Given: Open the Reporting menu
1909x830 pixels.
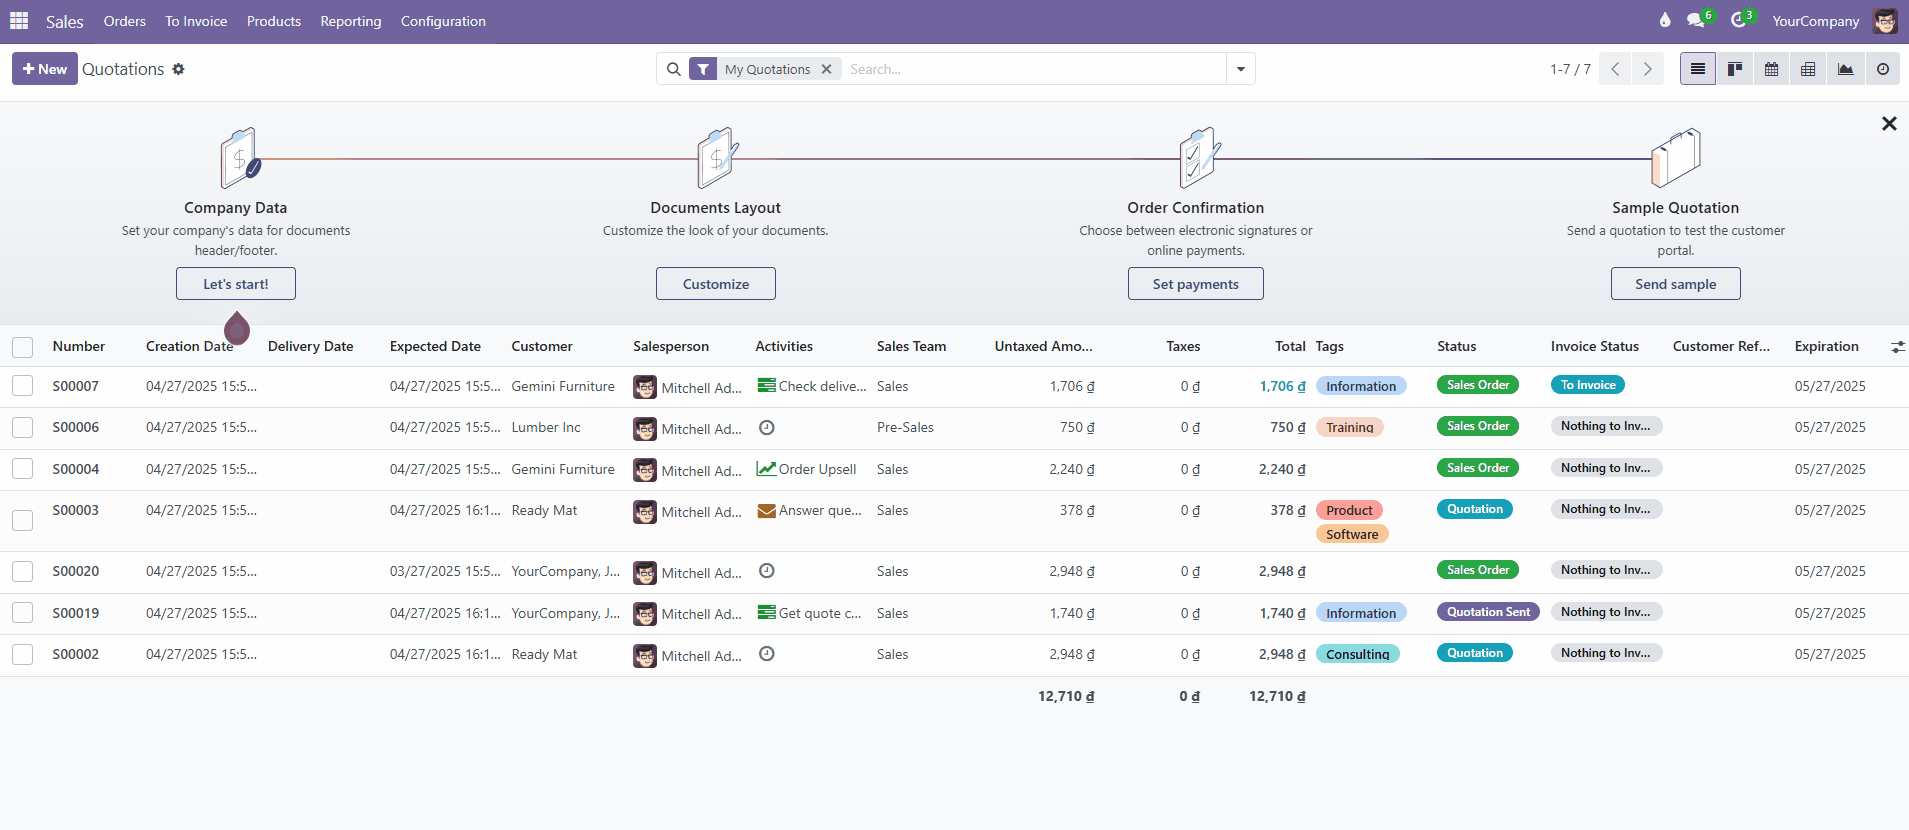Looking at the screenshot, I should (351, 21).
